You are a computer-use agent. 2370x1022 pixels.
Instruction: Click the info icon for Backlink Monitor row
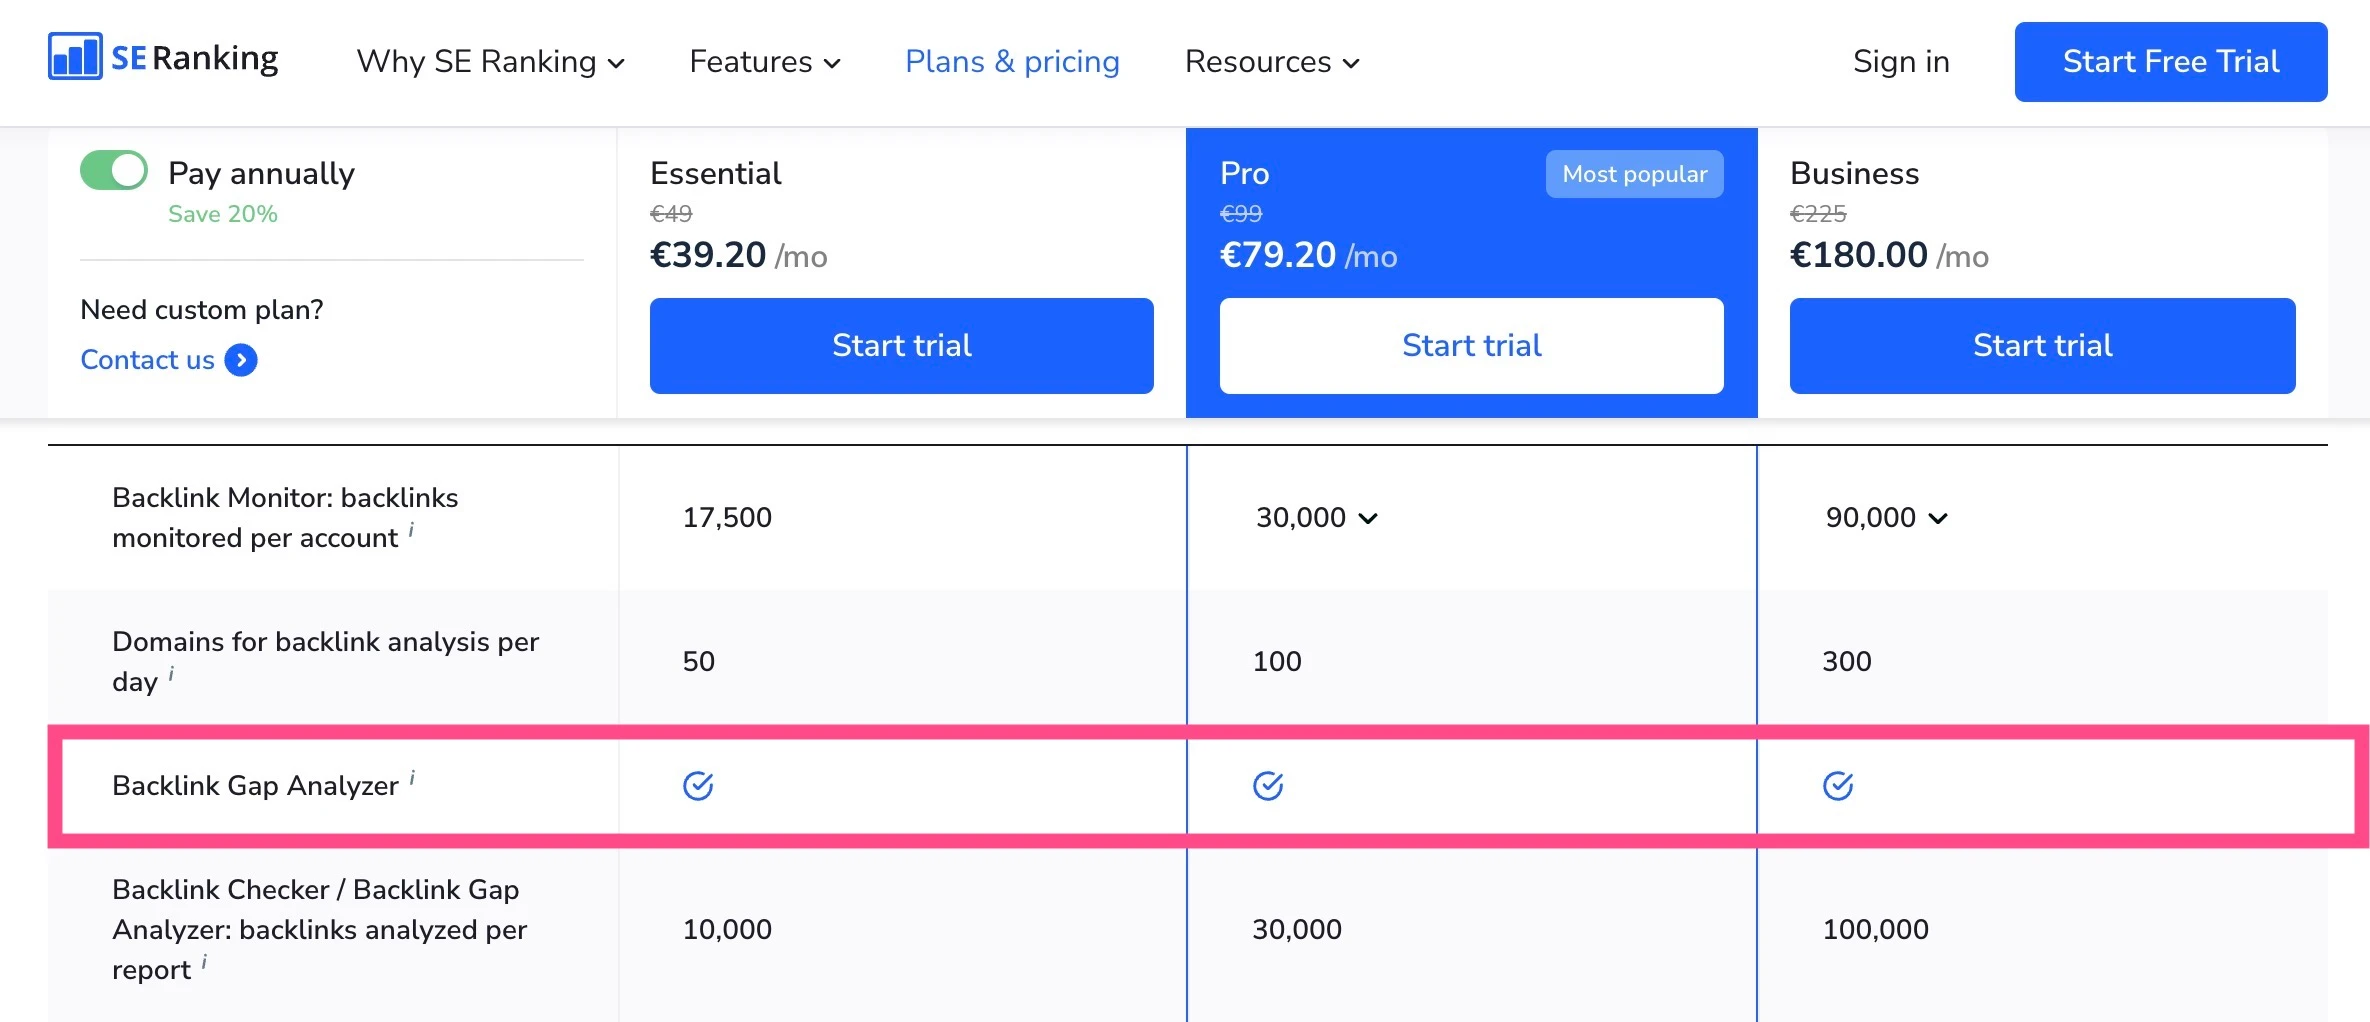pyautogui.click(x=411, y=530)
